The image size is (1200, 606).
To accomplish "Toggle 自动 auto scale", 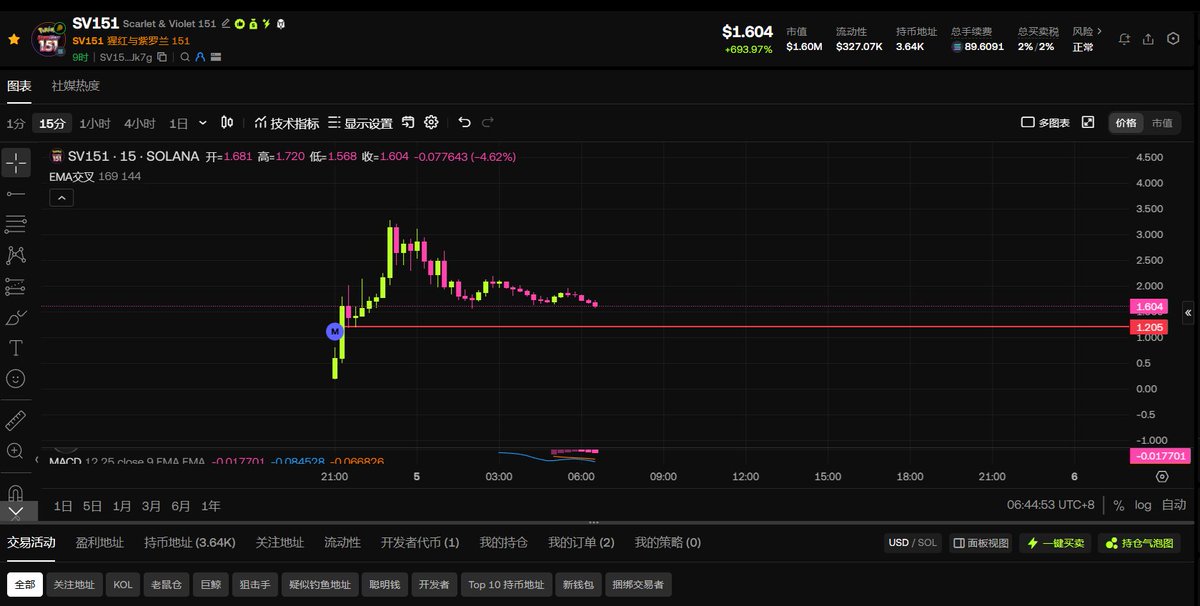I will pyautogui.click(x=1173, y=506).
